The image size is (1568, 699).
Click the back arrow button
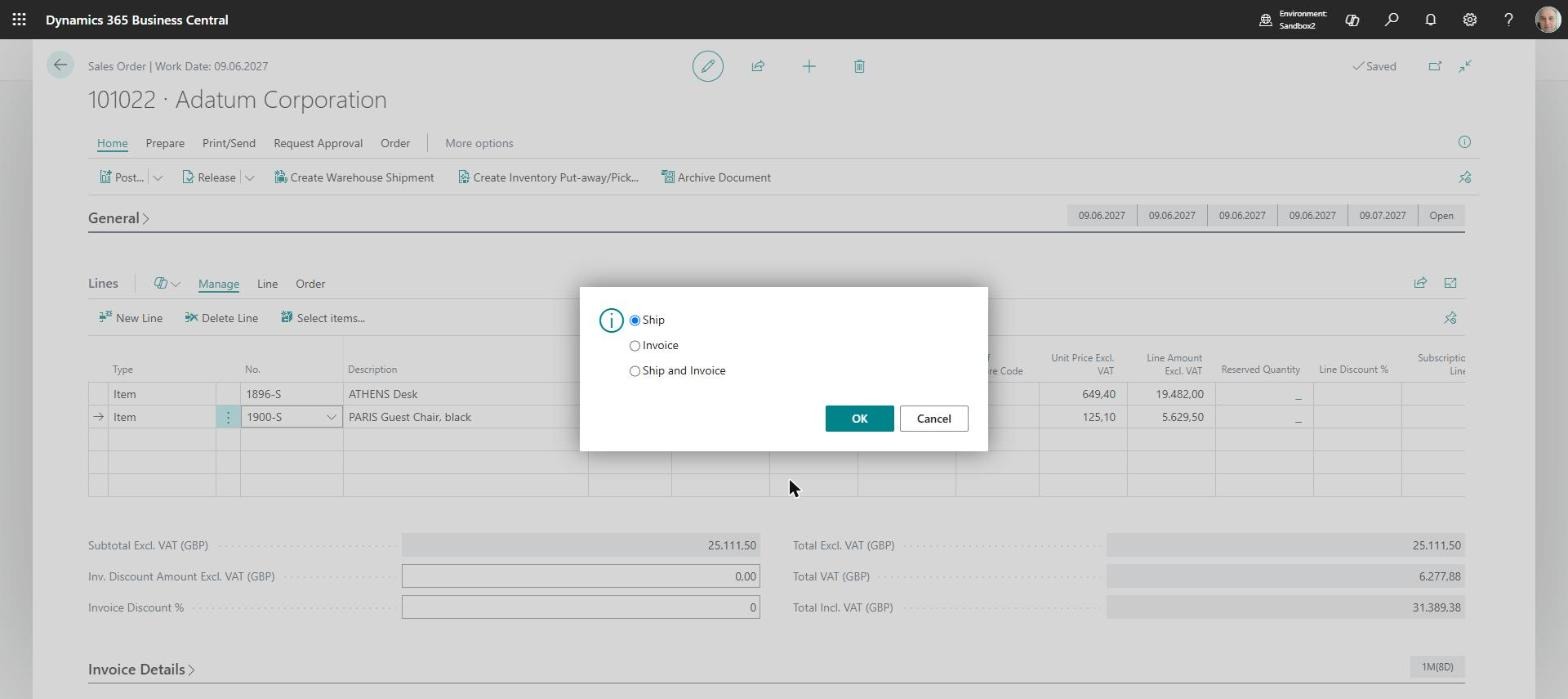(x=60, y=65)
